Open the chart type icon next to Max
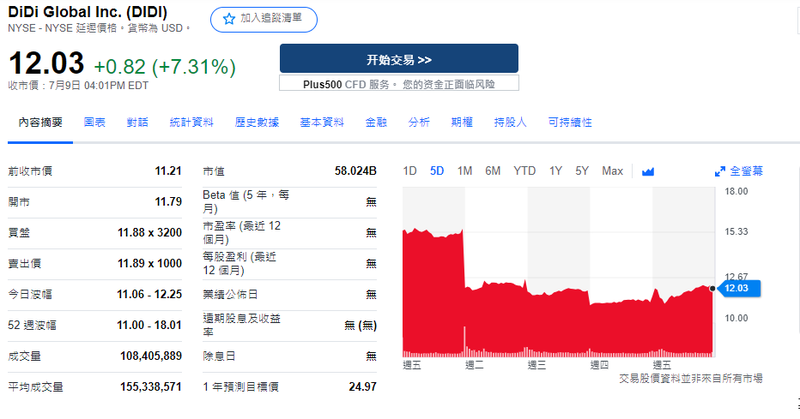Screen dimensions: 800x419 tap(648, 171)
